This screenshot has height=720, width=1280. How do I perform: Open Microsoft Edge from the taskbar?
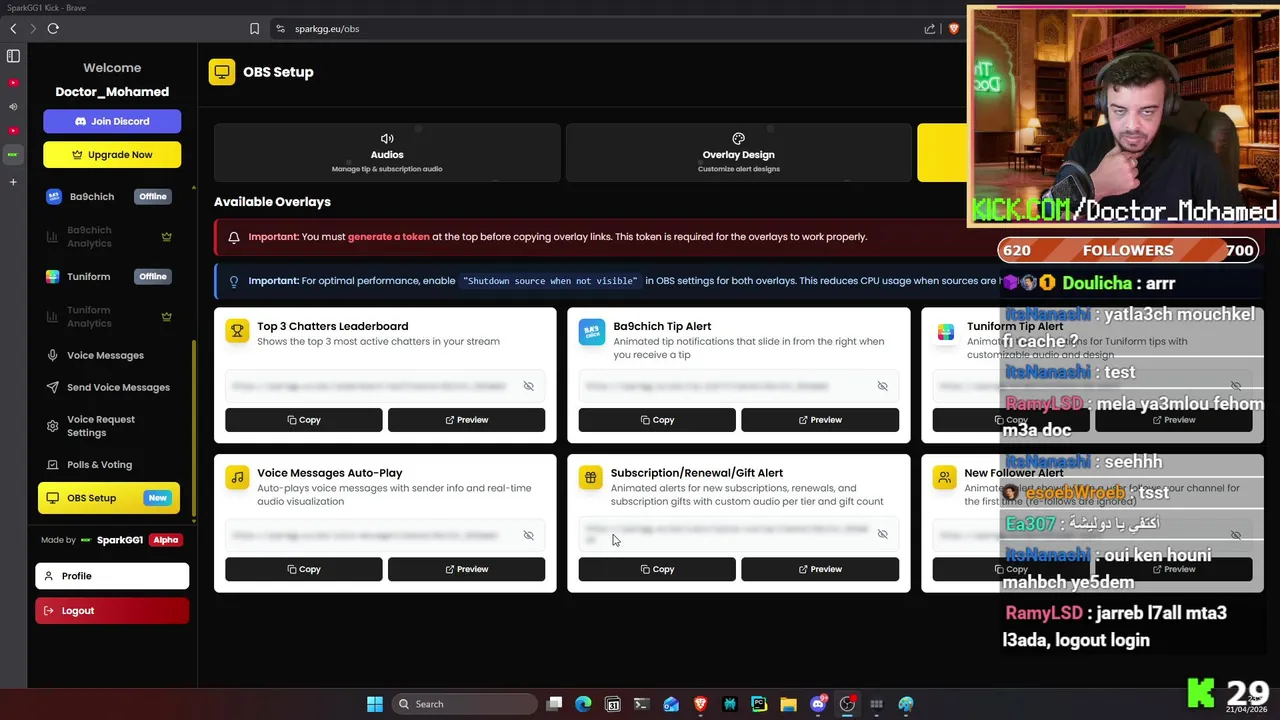583,704
